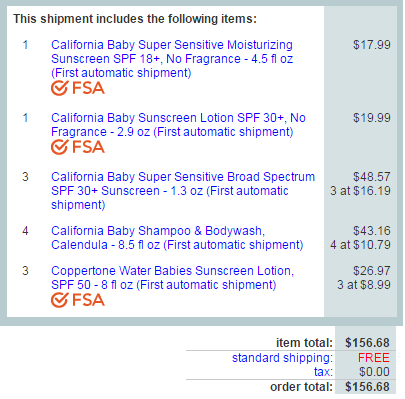Viewport: 405px width, 399px height.
Task: Click the FSA badge under Coppertone Water Babies
Action: pyautogui.click(x=78, y=300)
